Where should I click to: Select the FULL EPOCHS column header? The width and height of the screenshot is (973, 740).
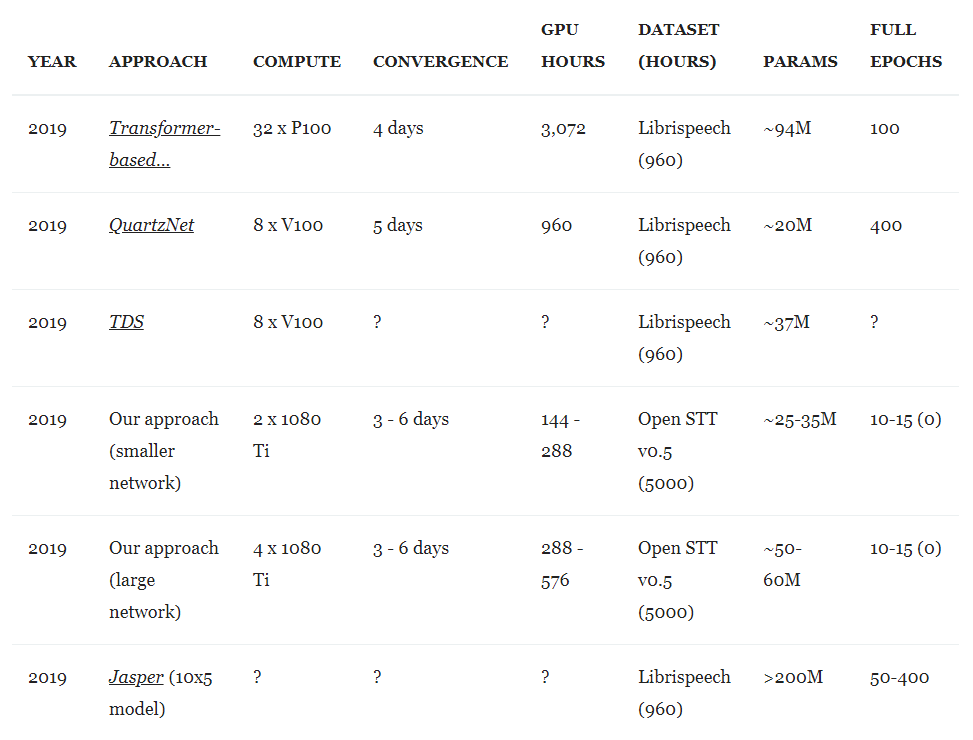coord(906,46)
